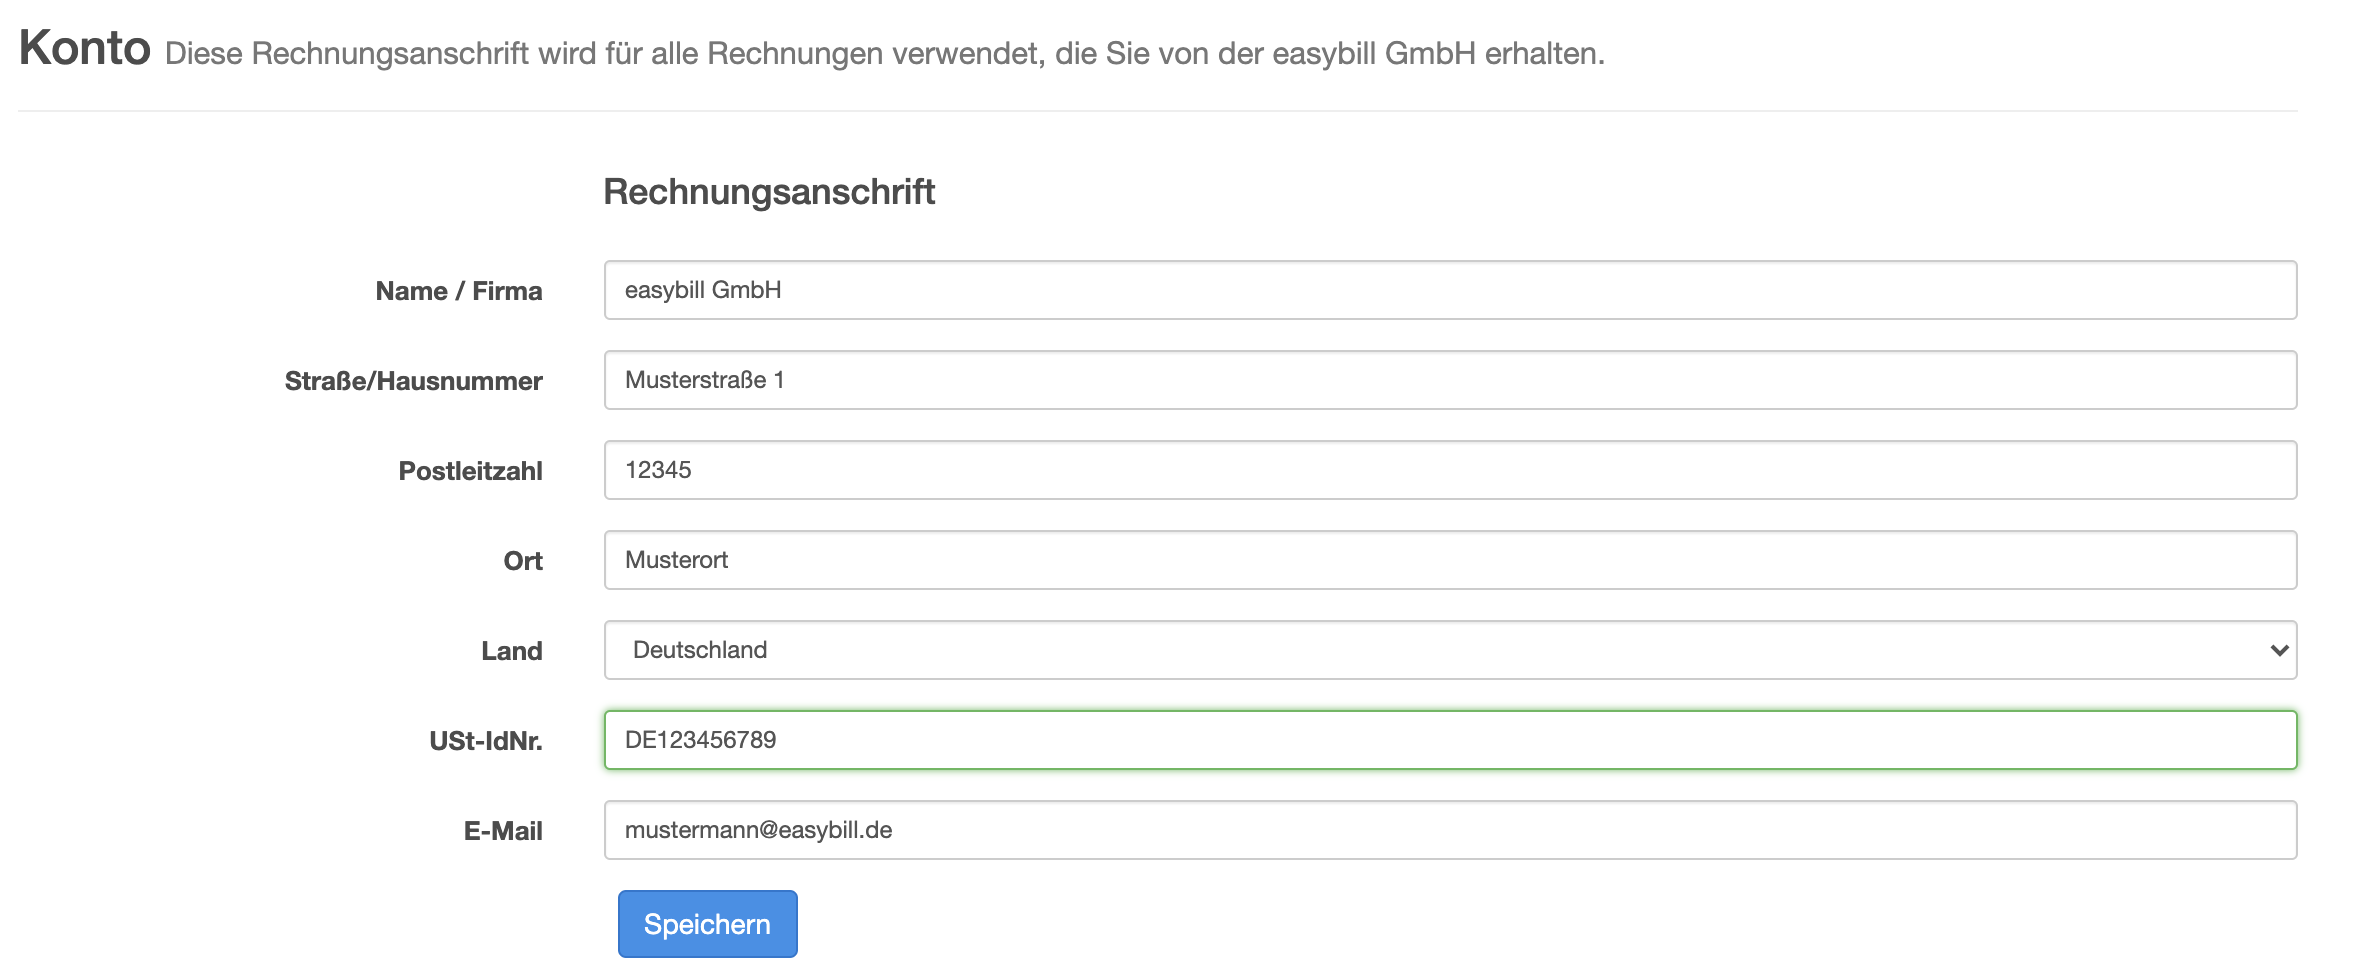Click the "USt-IdNr." label
This screenshot has height=974, width=2360.
pos(486,741)
